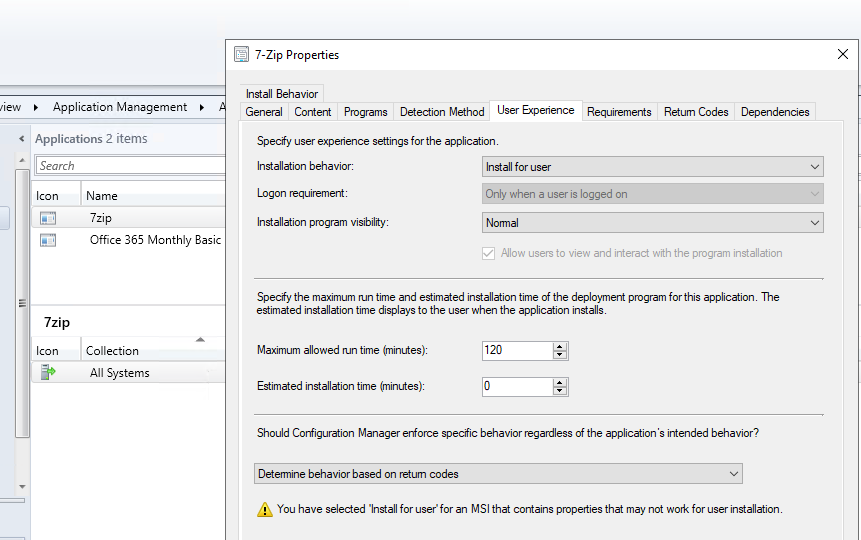Click the Applications Search box
Viewport: 861px width, 540px height.
tap(131, 166)
